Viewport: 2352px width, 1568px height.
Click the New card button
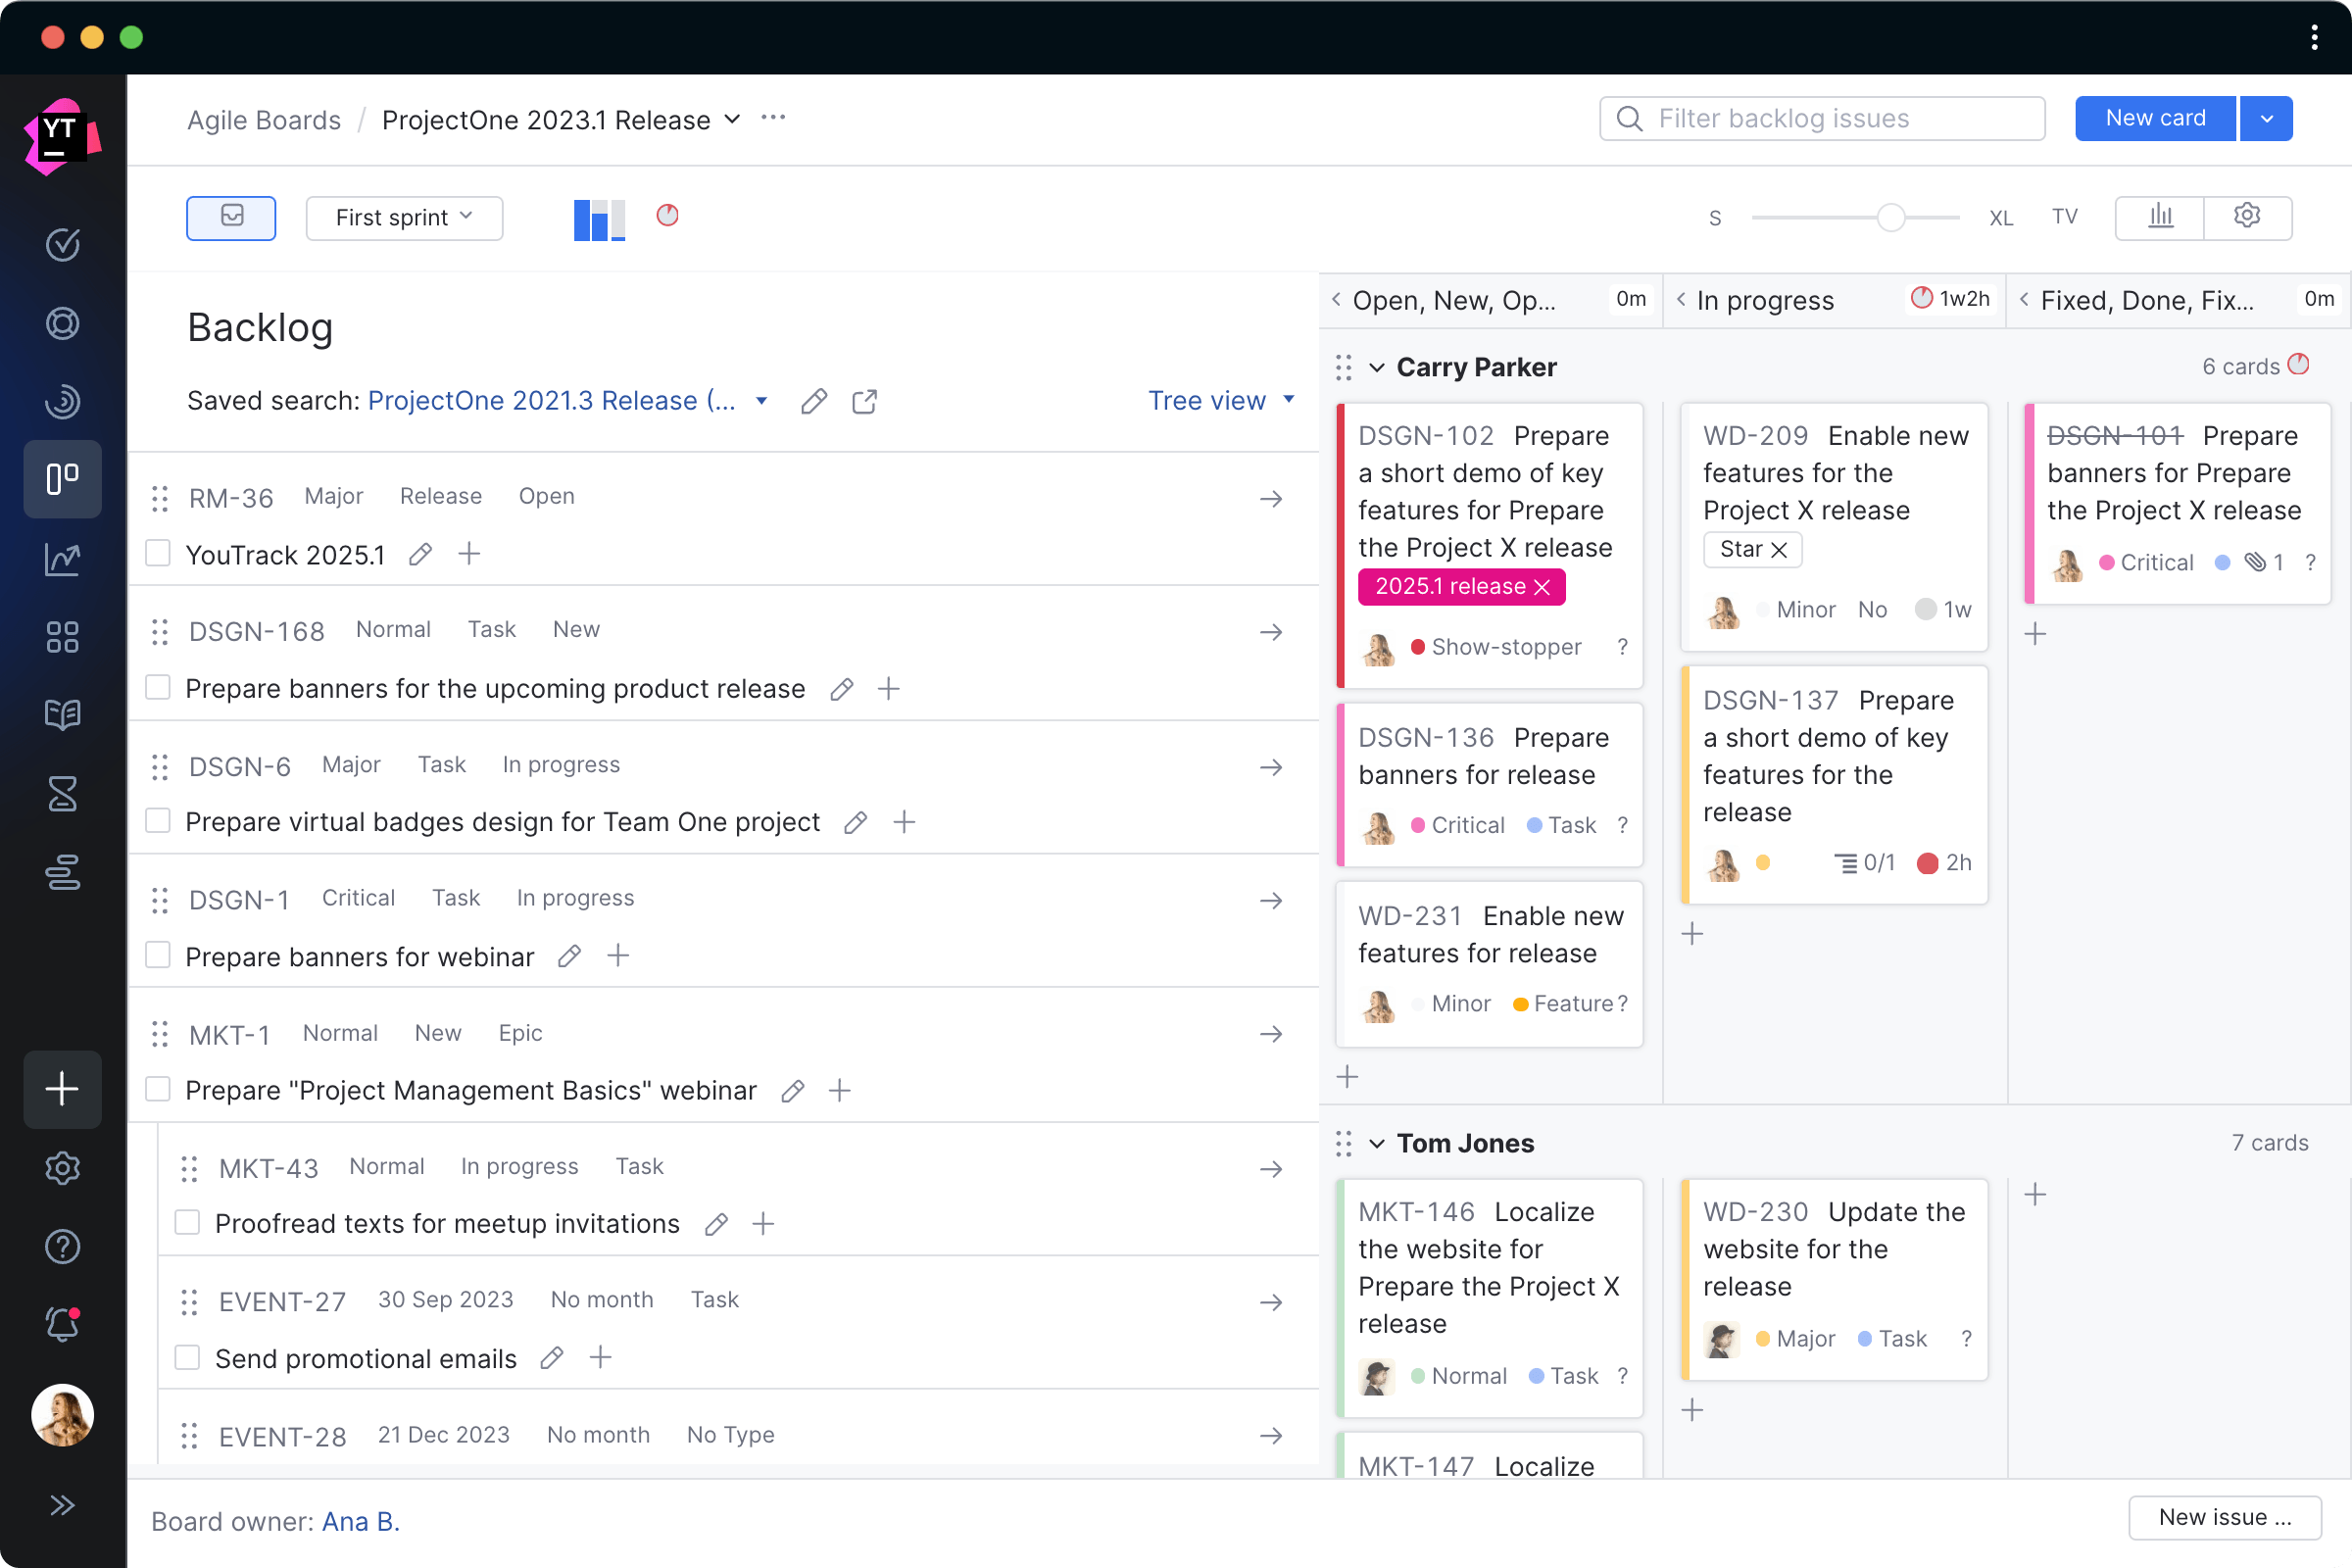pos(2154,118)
